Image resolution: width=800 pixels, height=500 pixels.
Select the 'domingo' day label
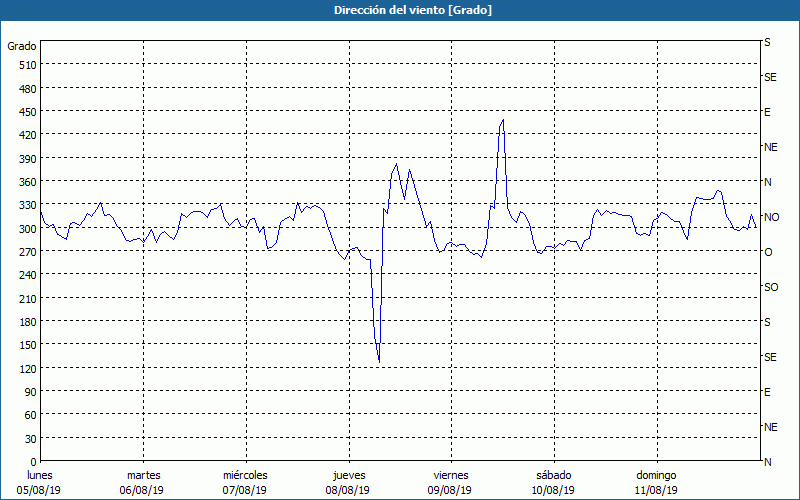click(656, 476)
